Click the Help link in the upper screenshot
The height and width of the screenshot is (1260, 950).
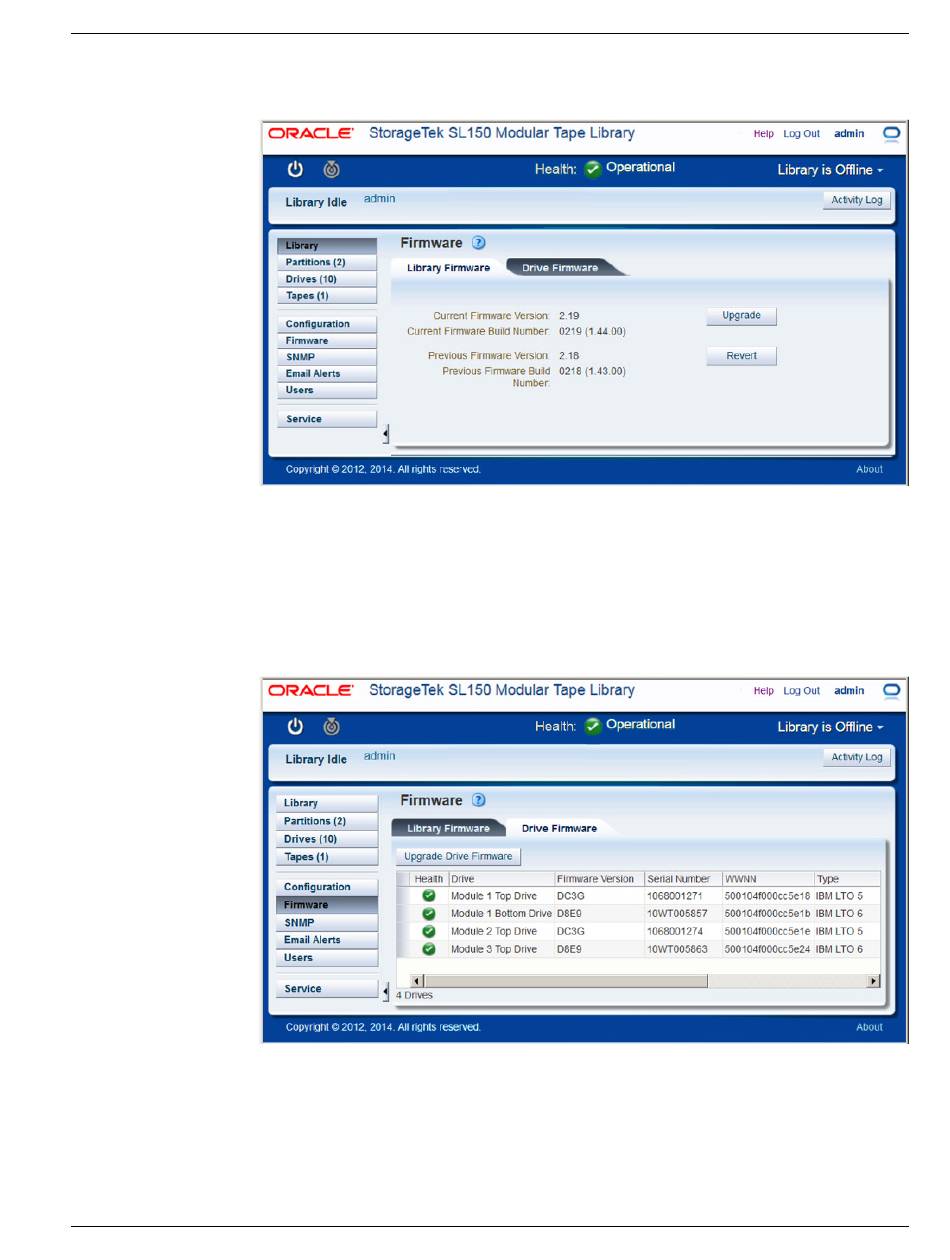764,134
